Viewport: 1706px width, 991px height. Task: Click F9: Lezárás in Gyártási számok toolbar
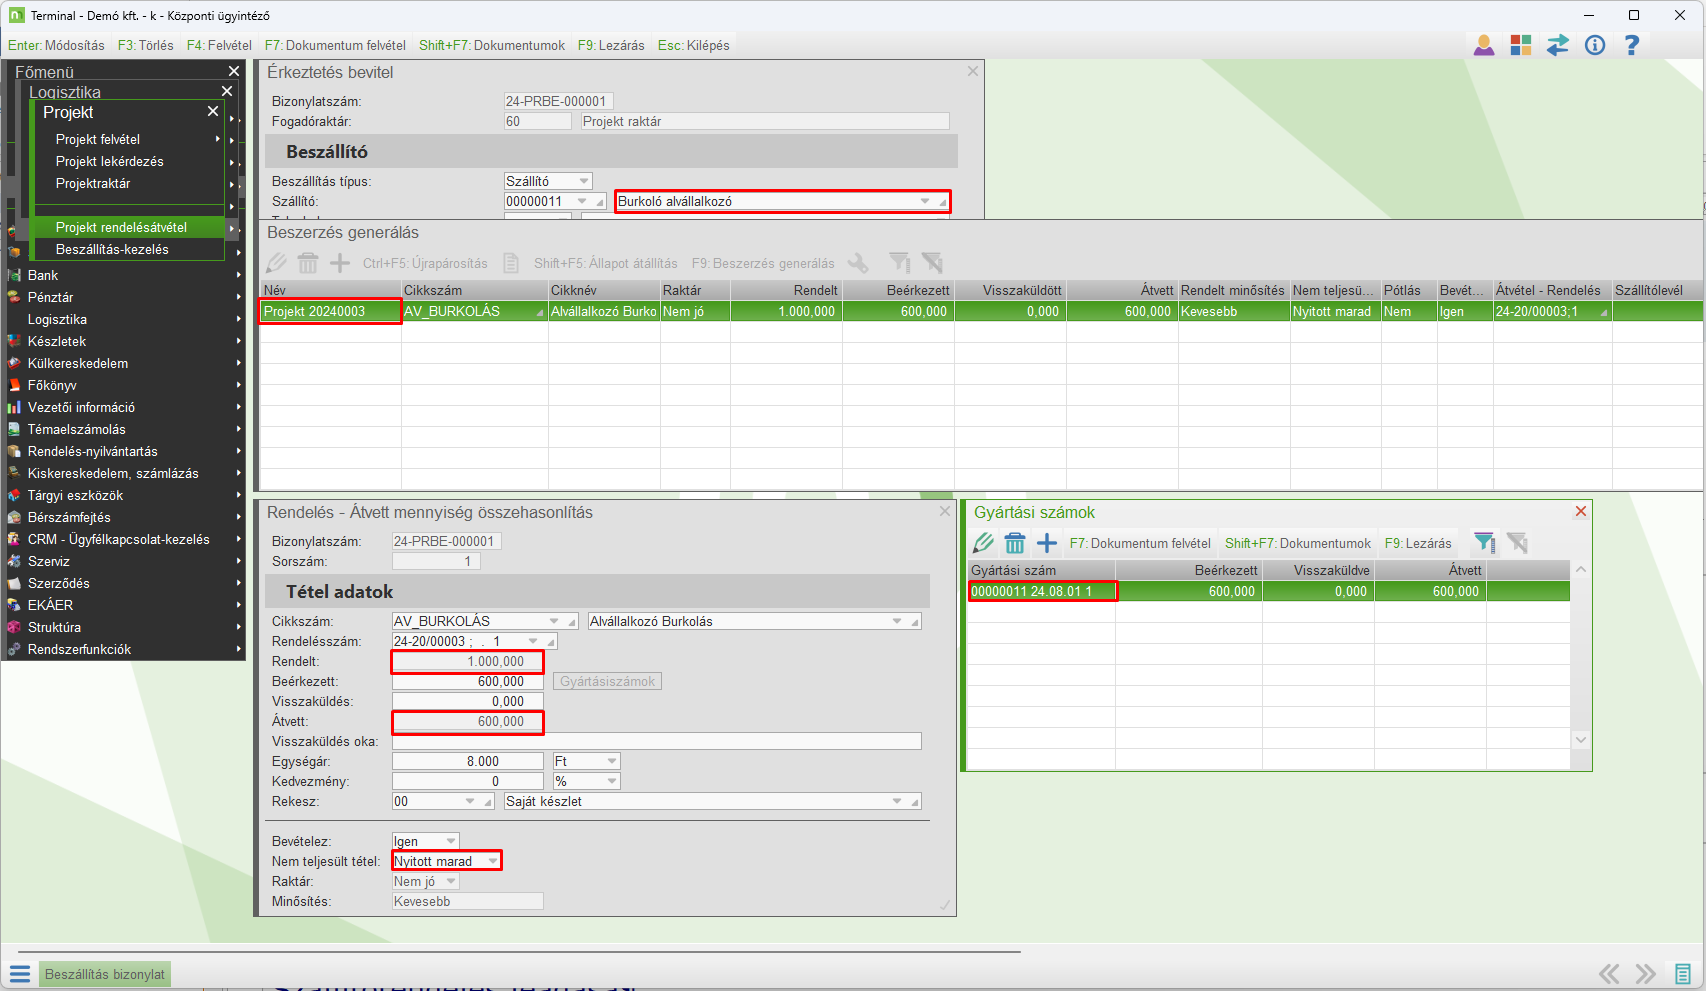(1418, 543)
